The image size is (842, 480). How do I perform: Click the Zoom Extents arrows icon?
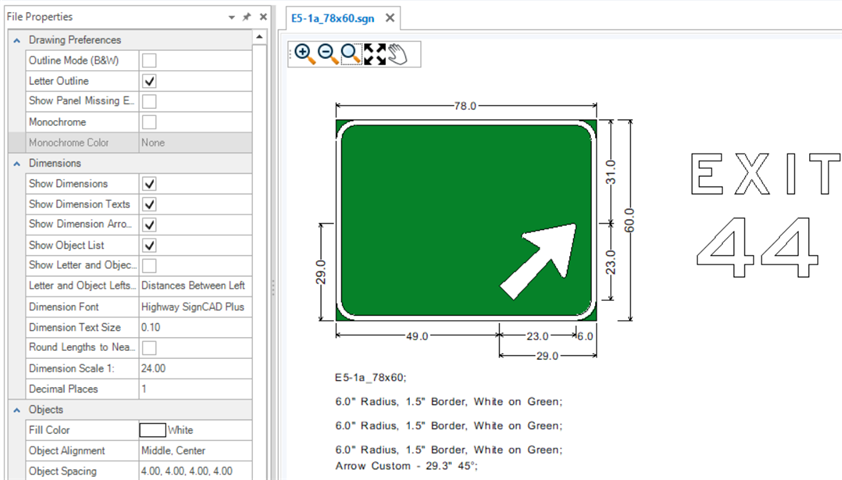click(375, 54)
